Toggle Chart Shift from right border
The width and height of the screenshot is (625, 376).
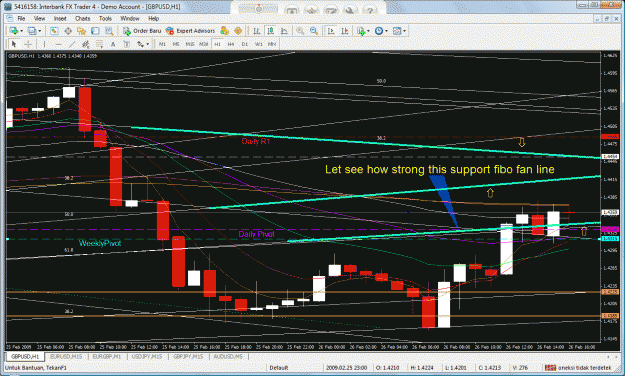[x=345, y=31]
